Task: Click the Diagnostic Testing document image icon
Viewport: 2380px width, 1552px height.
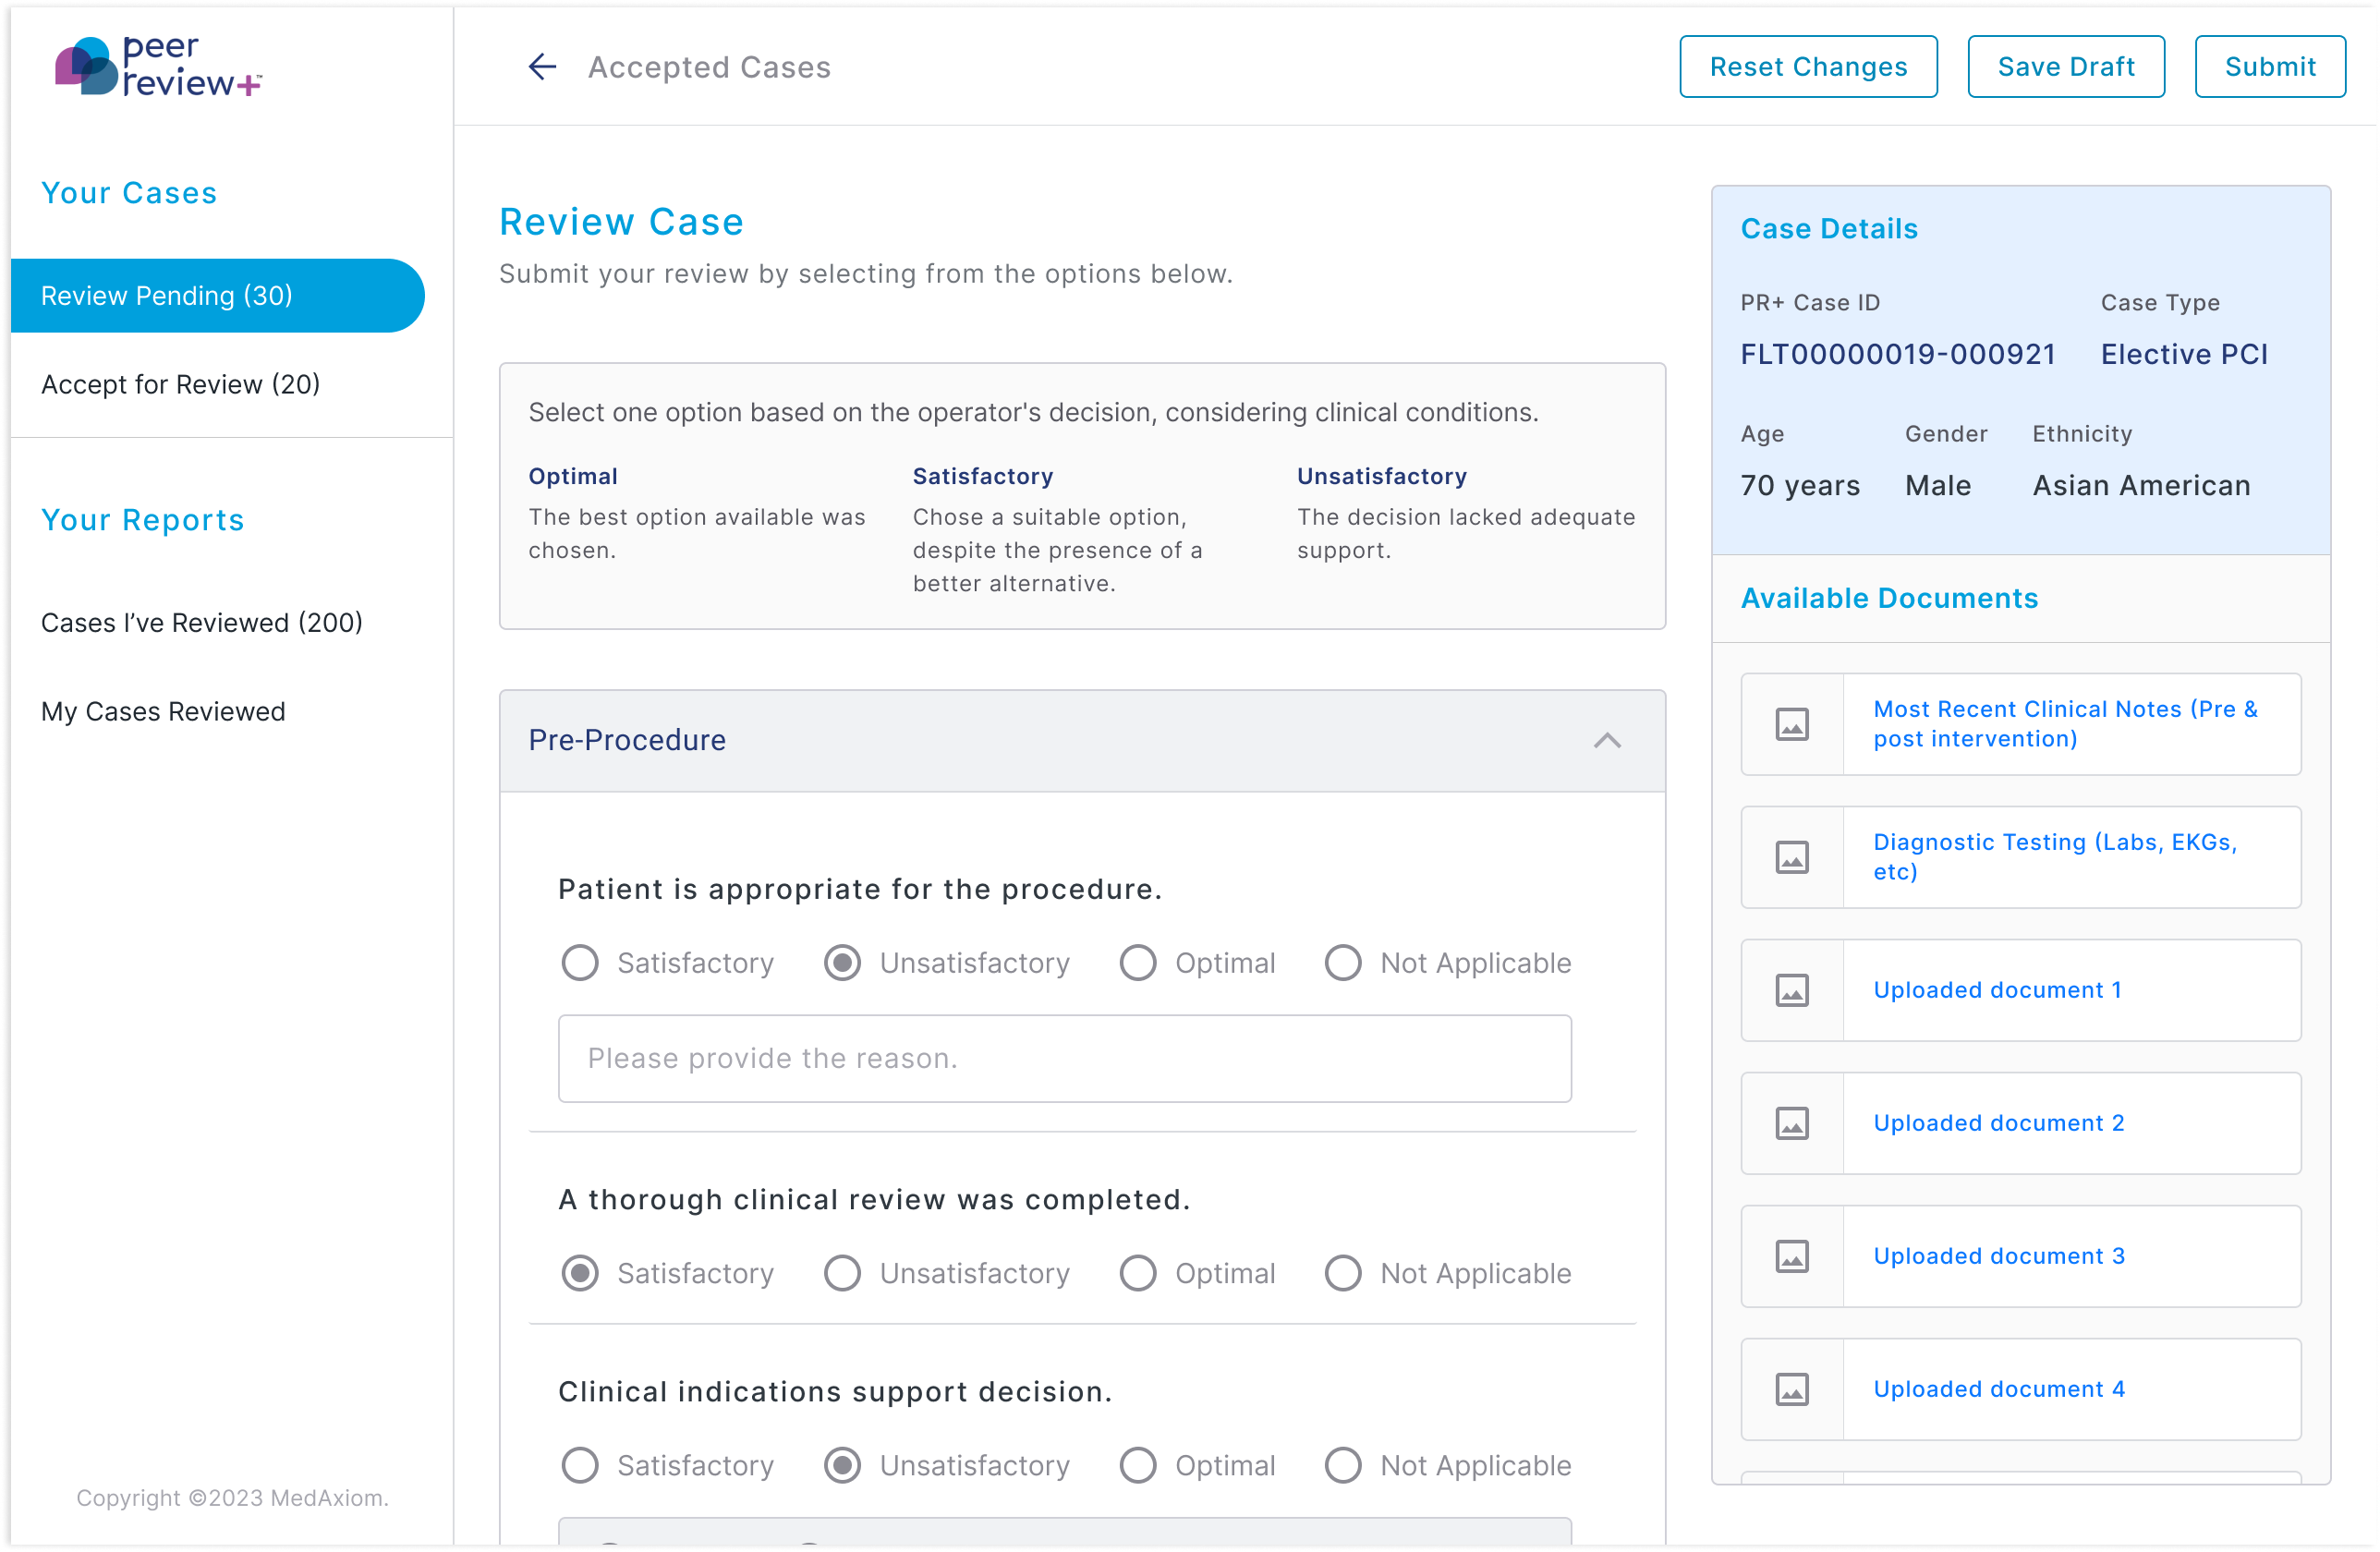Action: [1791, 857]
